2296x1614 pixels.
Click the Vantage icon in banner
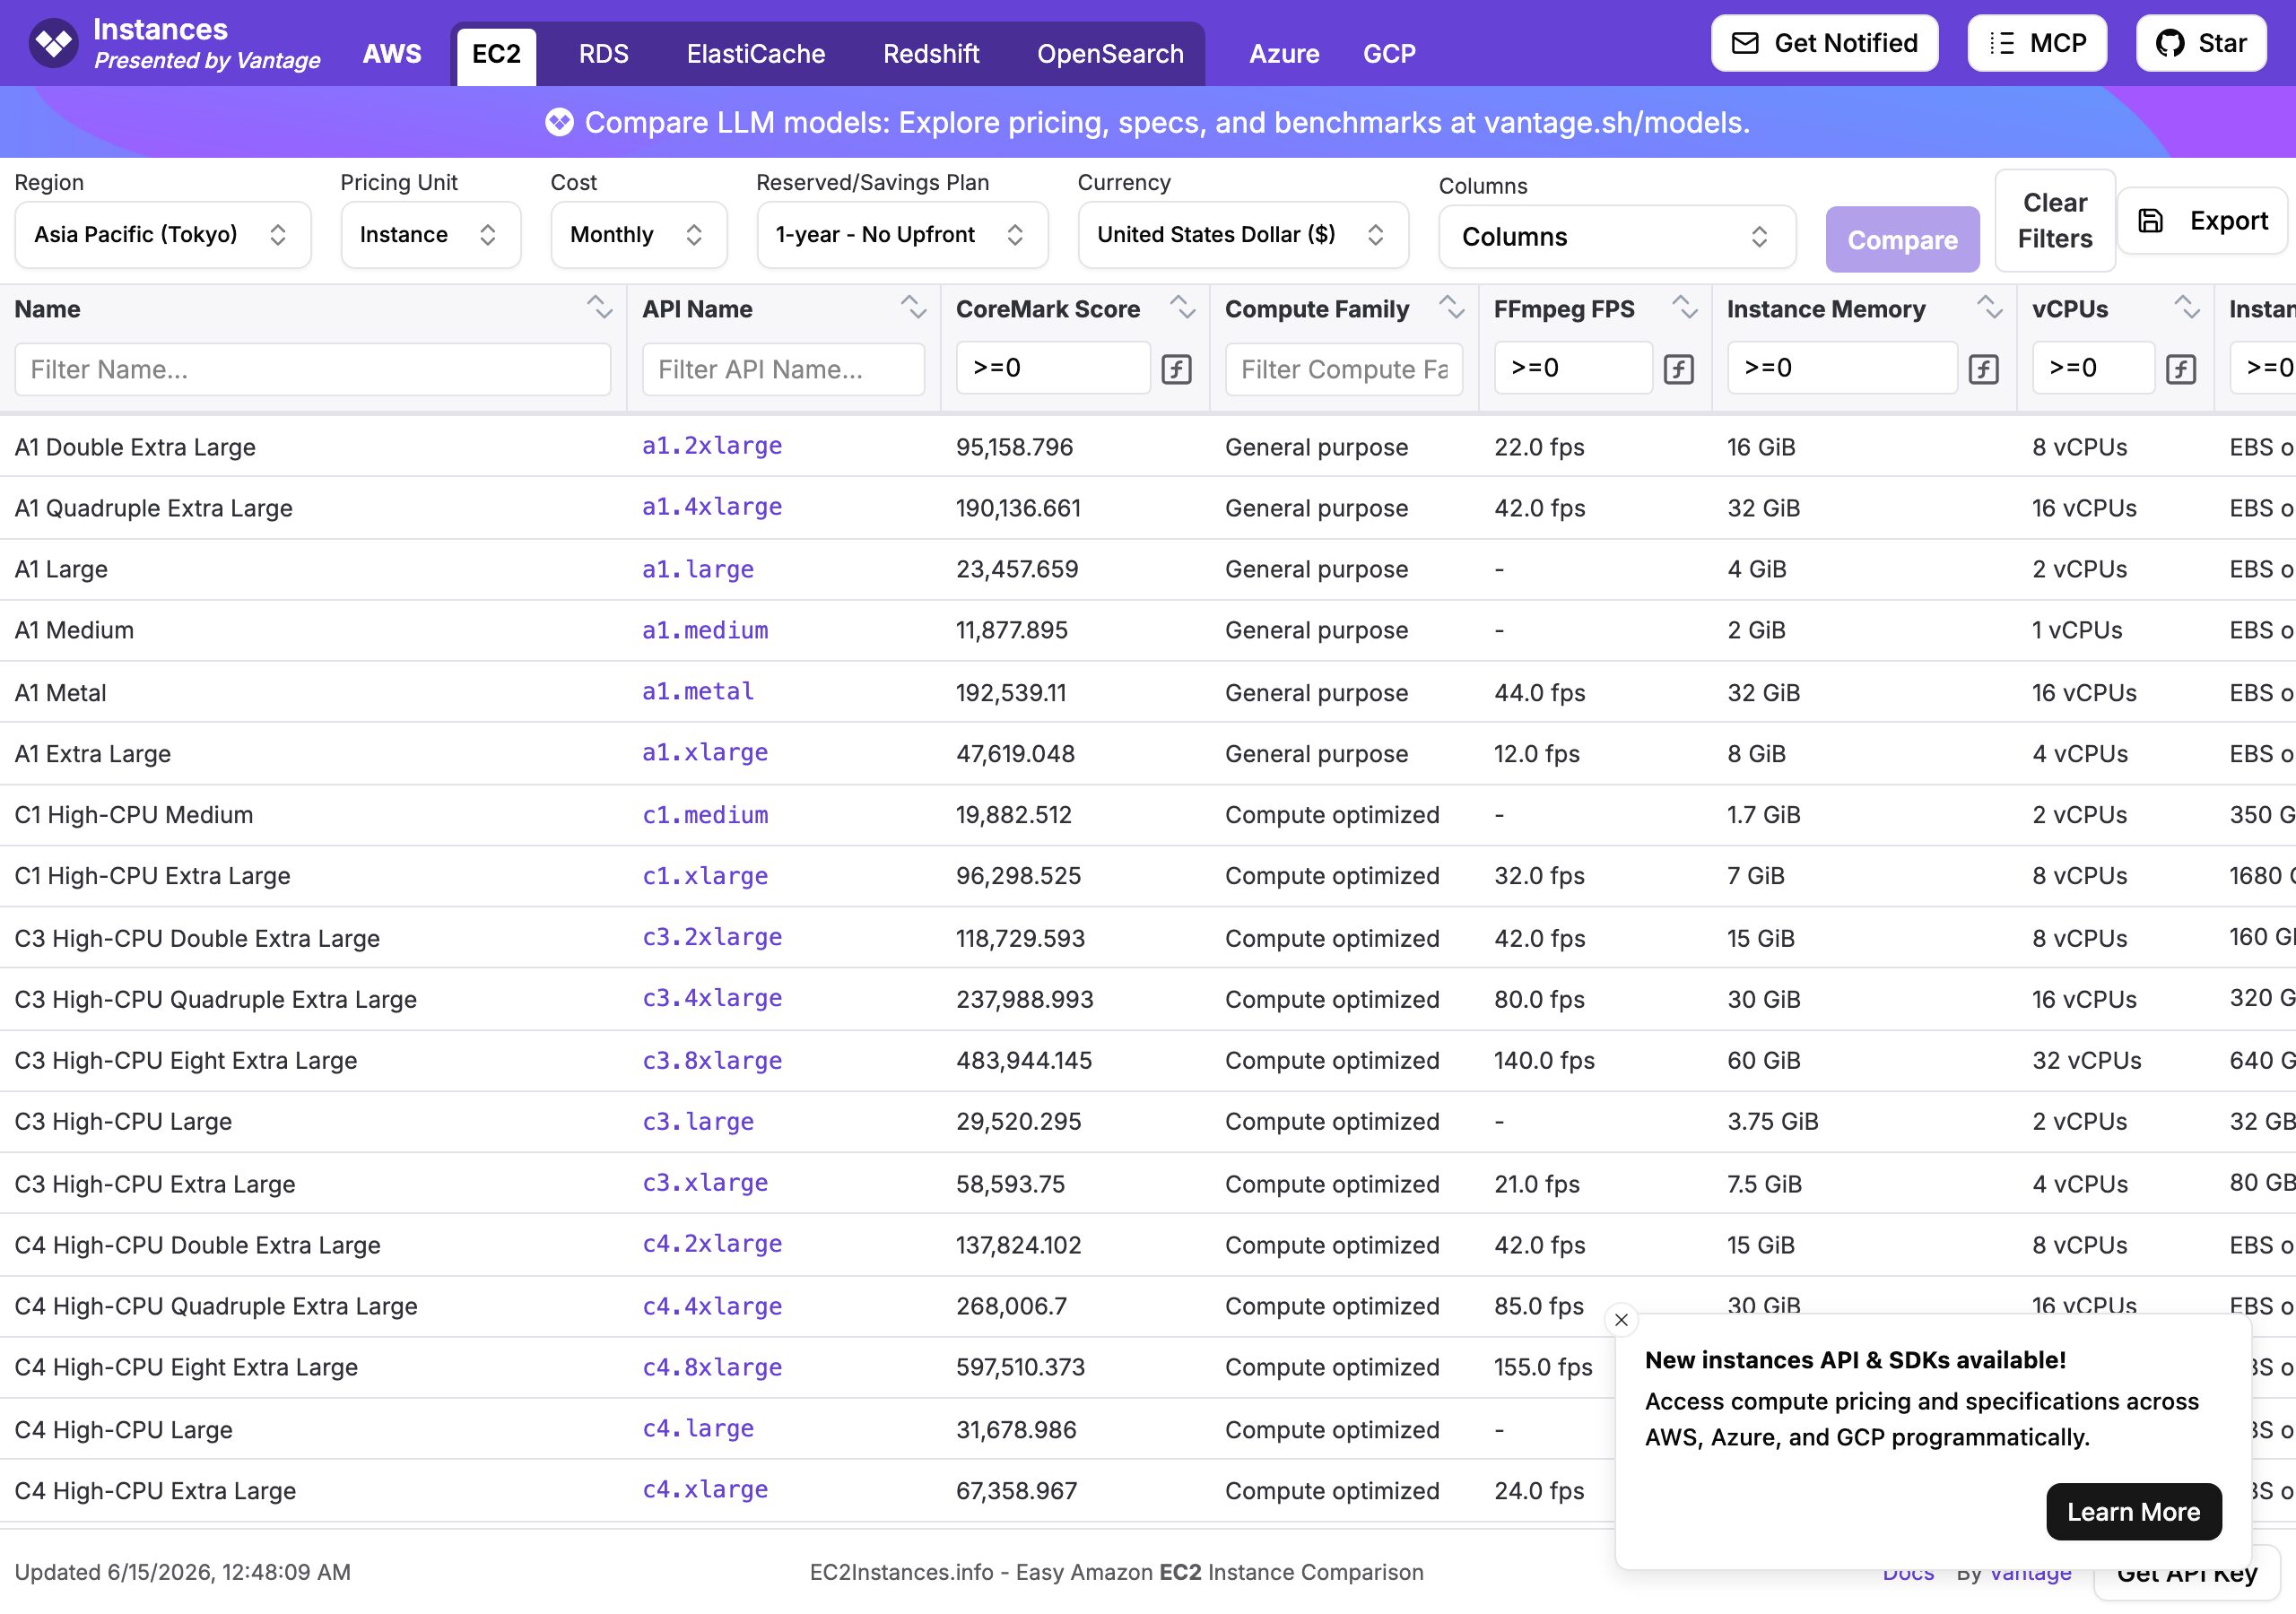(559, 122)
